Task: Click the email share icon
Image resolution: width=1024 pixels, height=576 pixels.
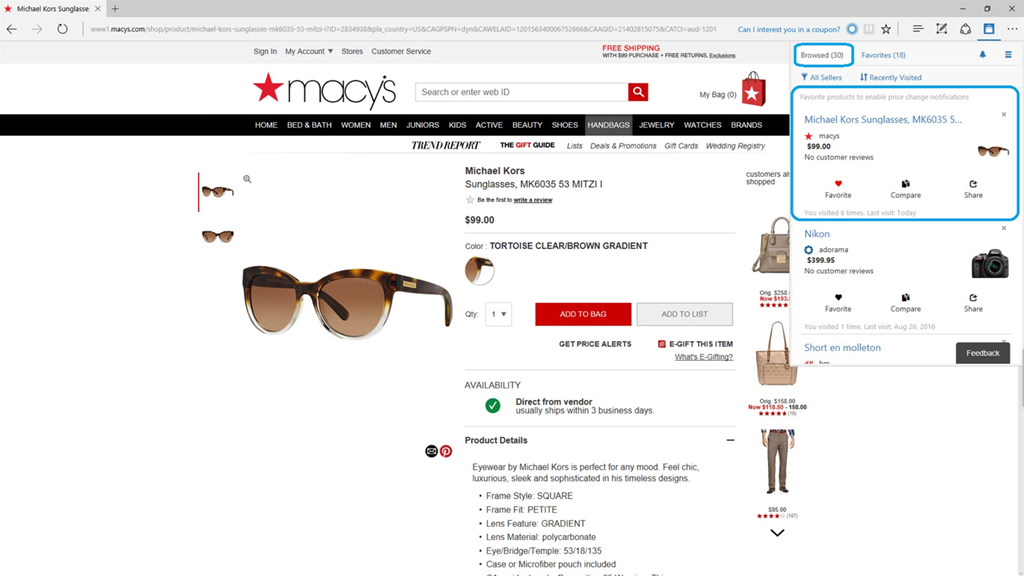Action: [431, 451]
